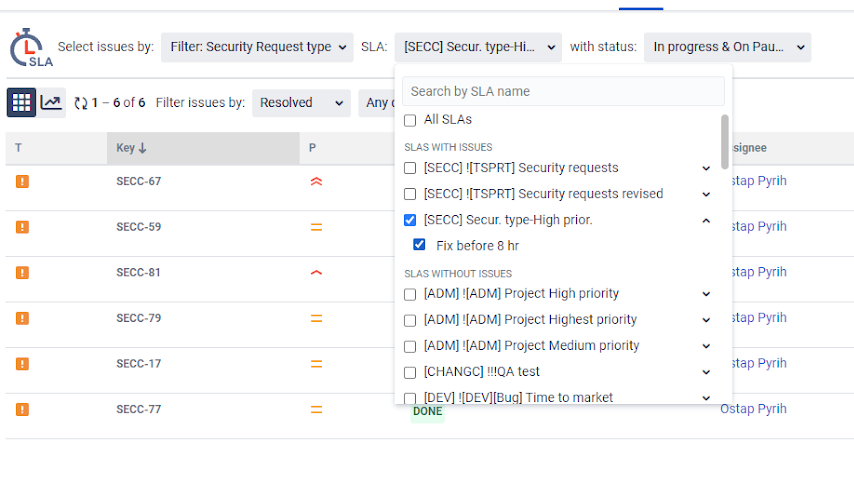Click the Search by SLA name field
The image size is (854, 497).
563,91
